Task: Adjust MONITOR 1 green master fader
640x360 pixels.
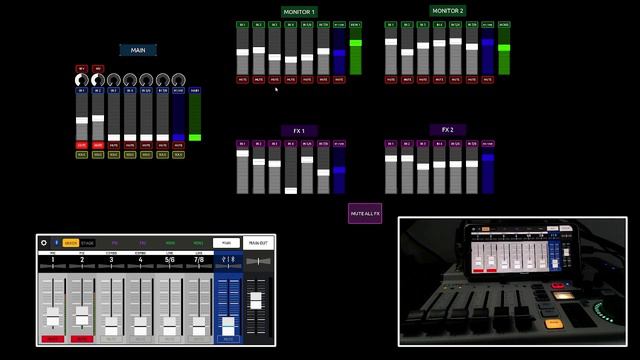Action: click(356, 43)
